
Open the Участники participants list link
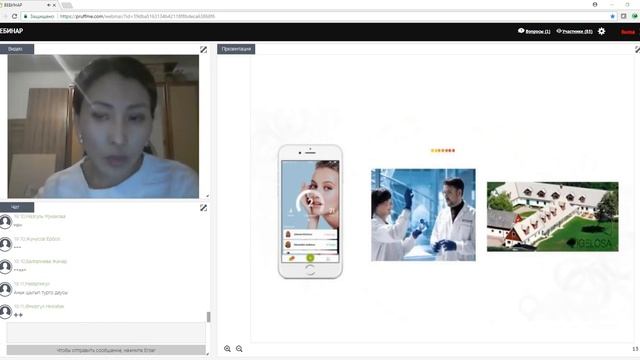pyautogui.click(x=574, y=31)
